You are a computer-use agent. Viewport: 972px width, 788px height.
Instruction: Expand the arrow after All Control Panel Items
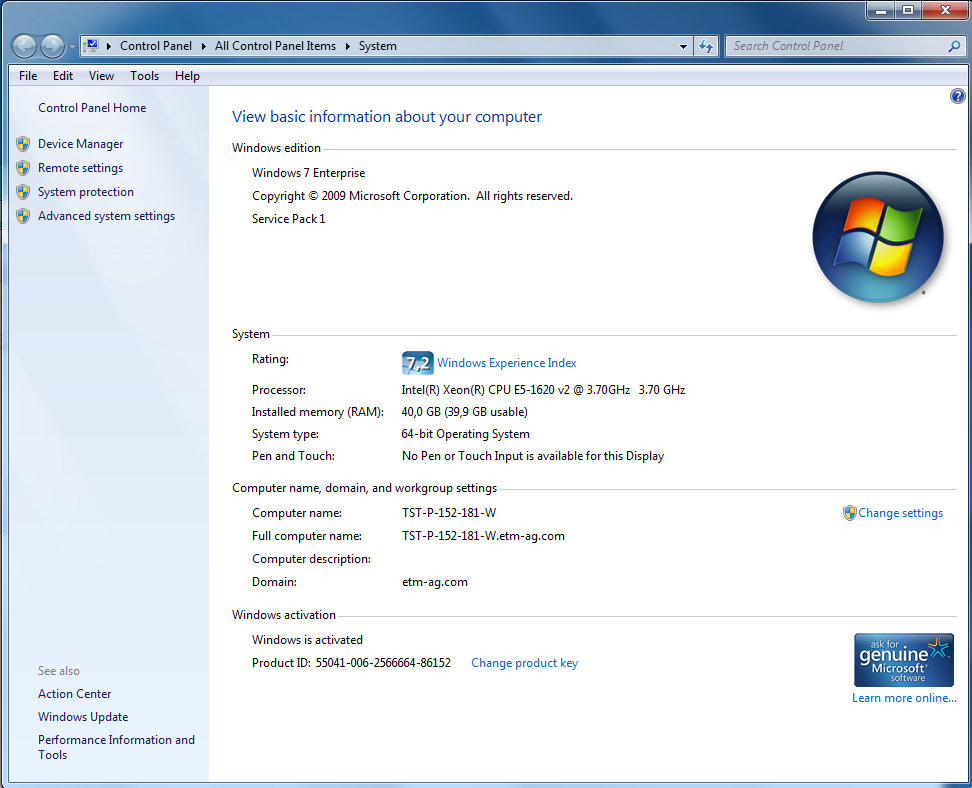pyautogui.click(x=348, y=46)
